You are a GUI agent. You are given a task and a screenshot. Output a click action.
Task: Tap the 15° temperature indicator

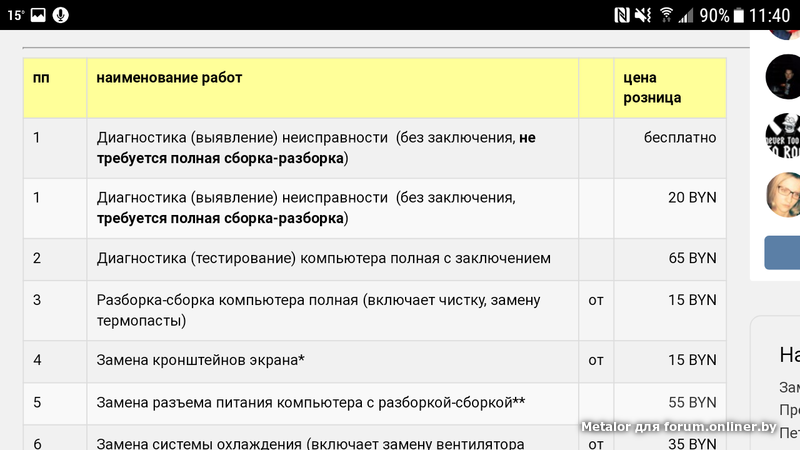tap(16, 15)
